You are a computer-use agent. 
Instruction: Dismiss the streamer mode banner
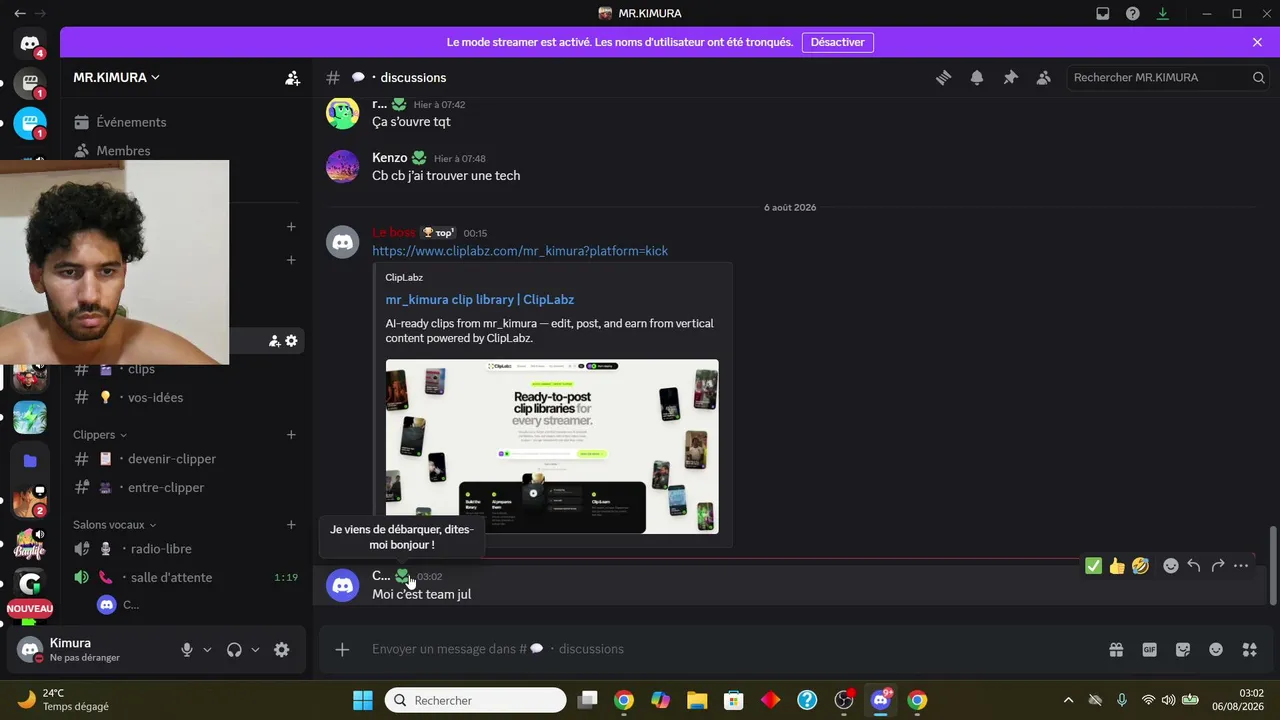click(1257, 42)
